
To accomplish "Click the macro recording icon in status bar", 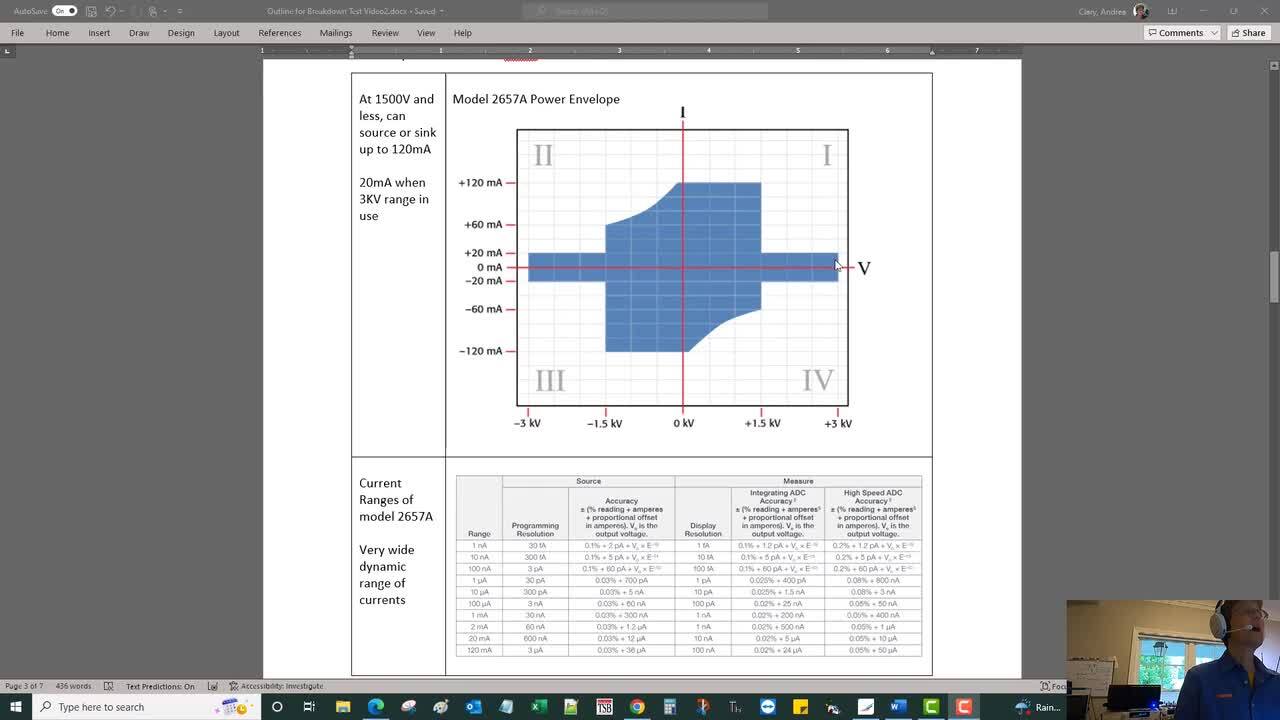I will coord(213,686).
